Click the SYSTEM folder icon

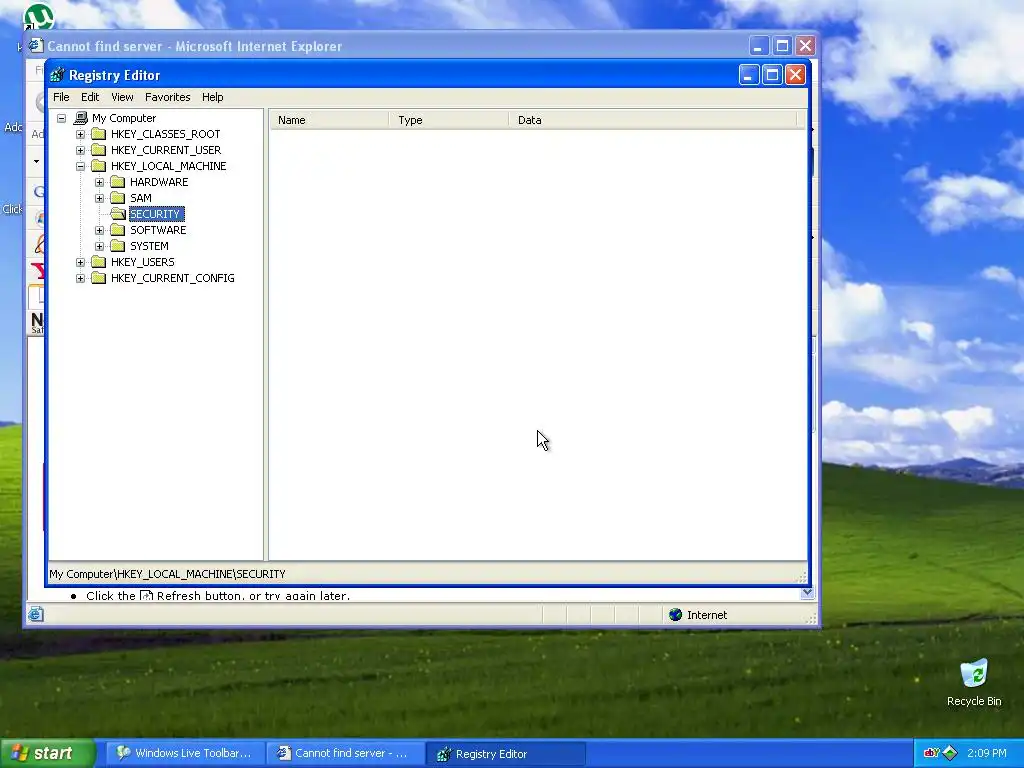(118, 246)
